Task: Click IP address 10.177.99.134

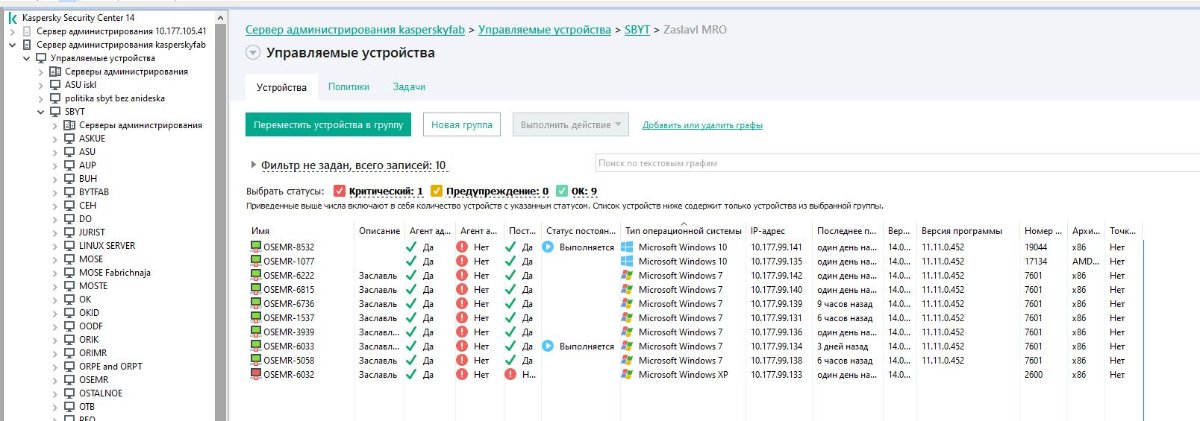Action: point(776,346)
